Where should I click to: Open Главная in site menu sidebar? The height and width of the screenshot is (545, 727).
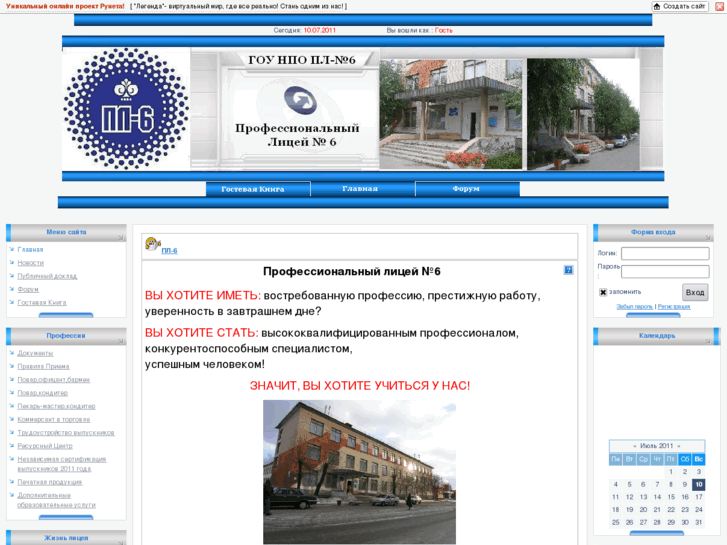(30, 250)
